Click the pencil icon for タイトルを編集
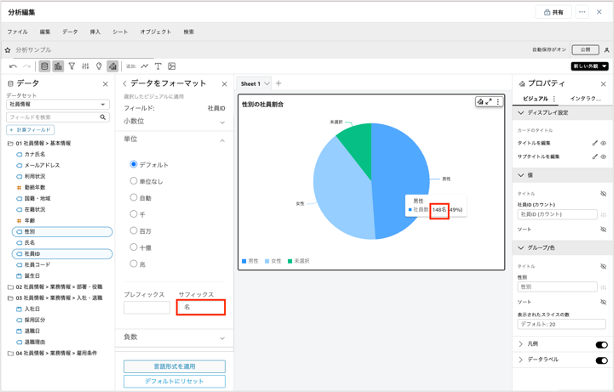Image resolution: width=614 pixels, height=392 pixels. pyautogui.click(x=595, y=143)
